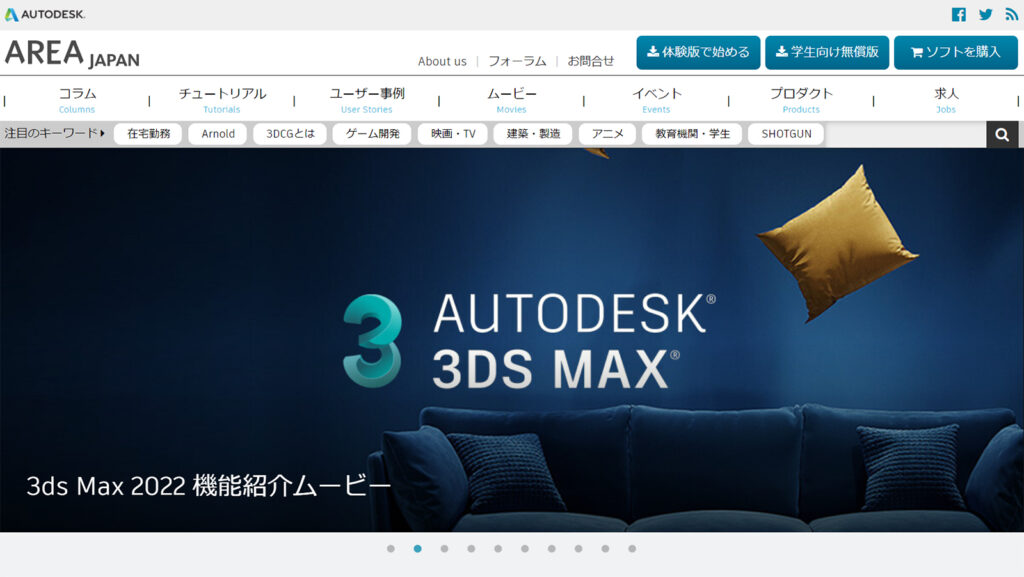Open the コラム Columns menu
Screen dimensions: 1024x577
[77, 101]
